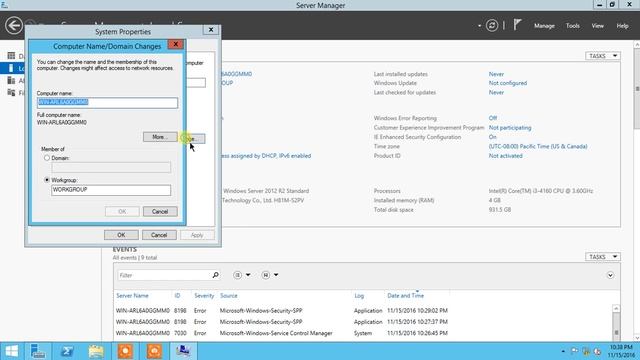
Task: Sort events by Date and Time column
Action: [x=405, y=296]
